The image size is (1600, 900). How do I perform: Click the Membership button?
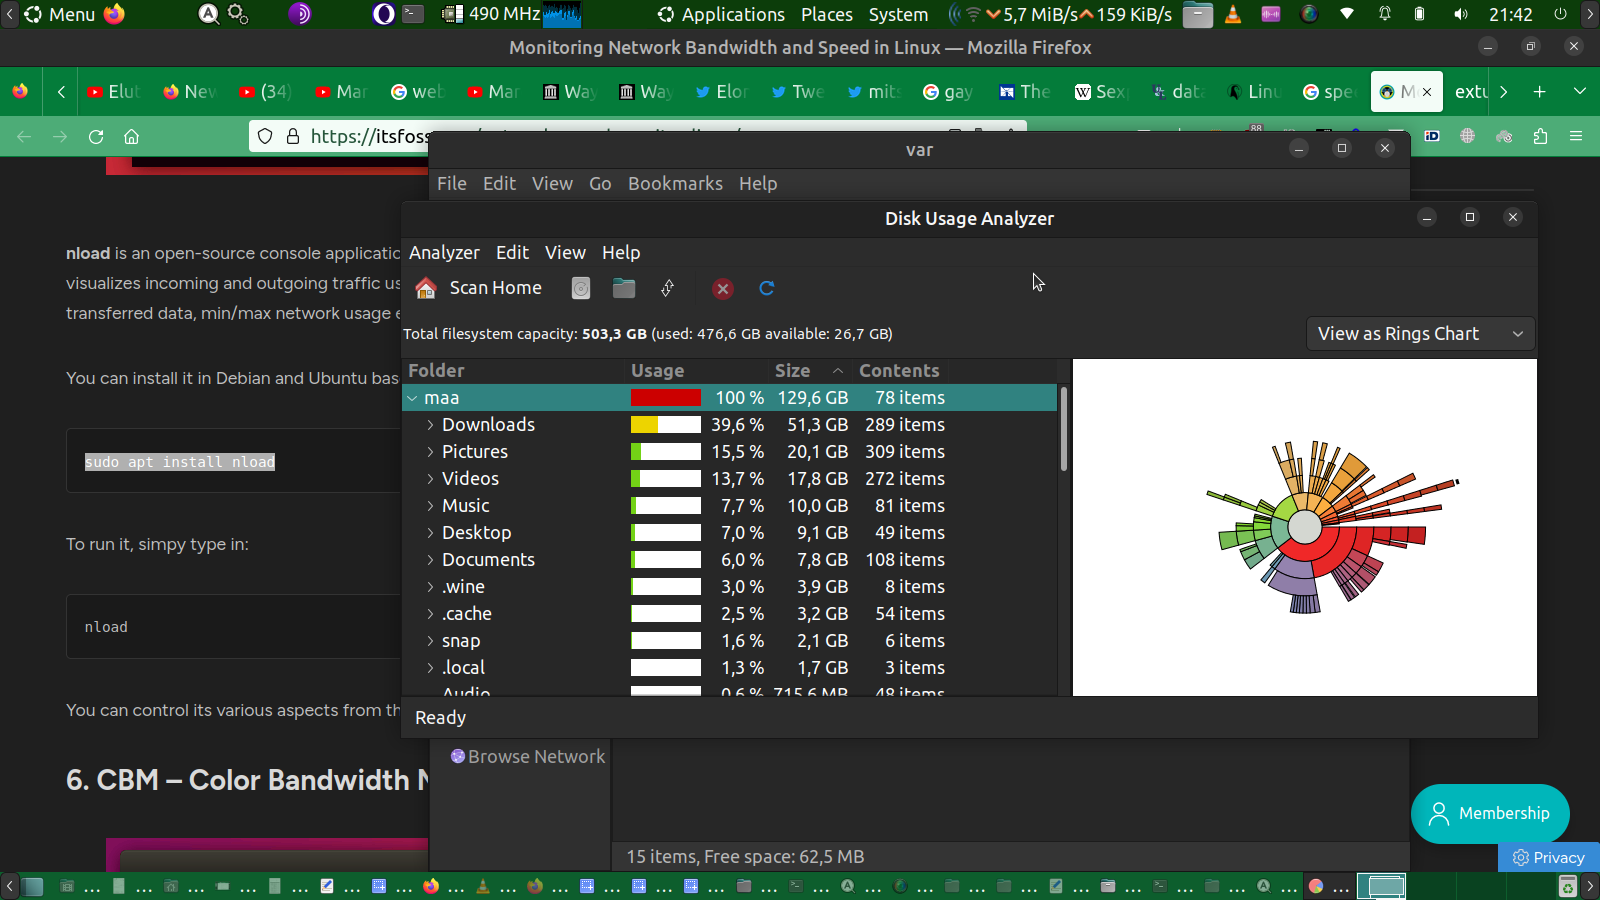(x=1489, y=814)
